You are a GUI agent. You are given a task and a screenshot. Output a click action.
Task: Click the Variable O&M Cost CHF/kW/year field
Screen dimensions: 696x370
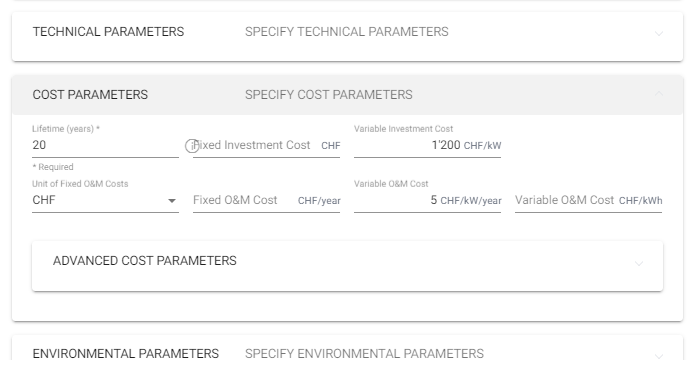tap(427, 200)
